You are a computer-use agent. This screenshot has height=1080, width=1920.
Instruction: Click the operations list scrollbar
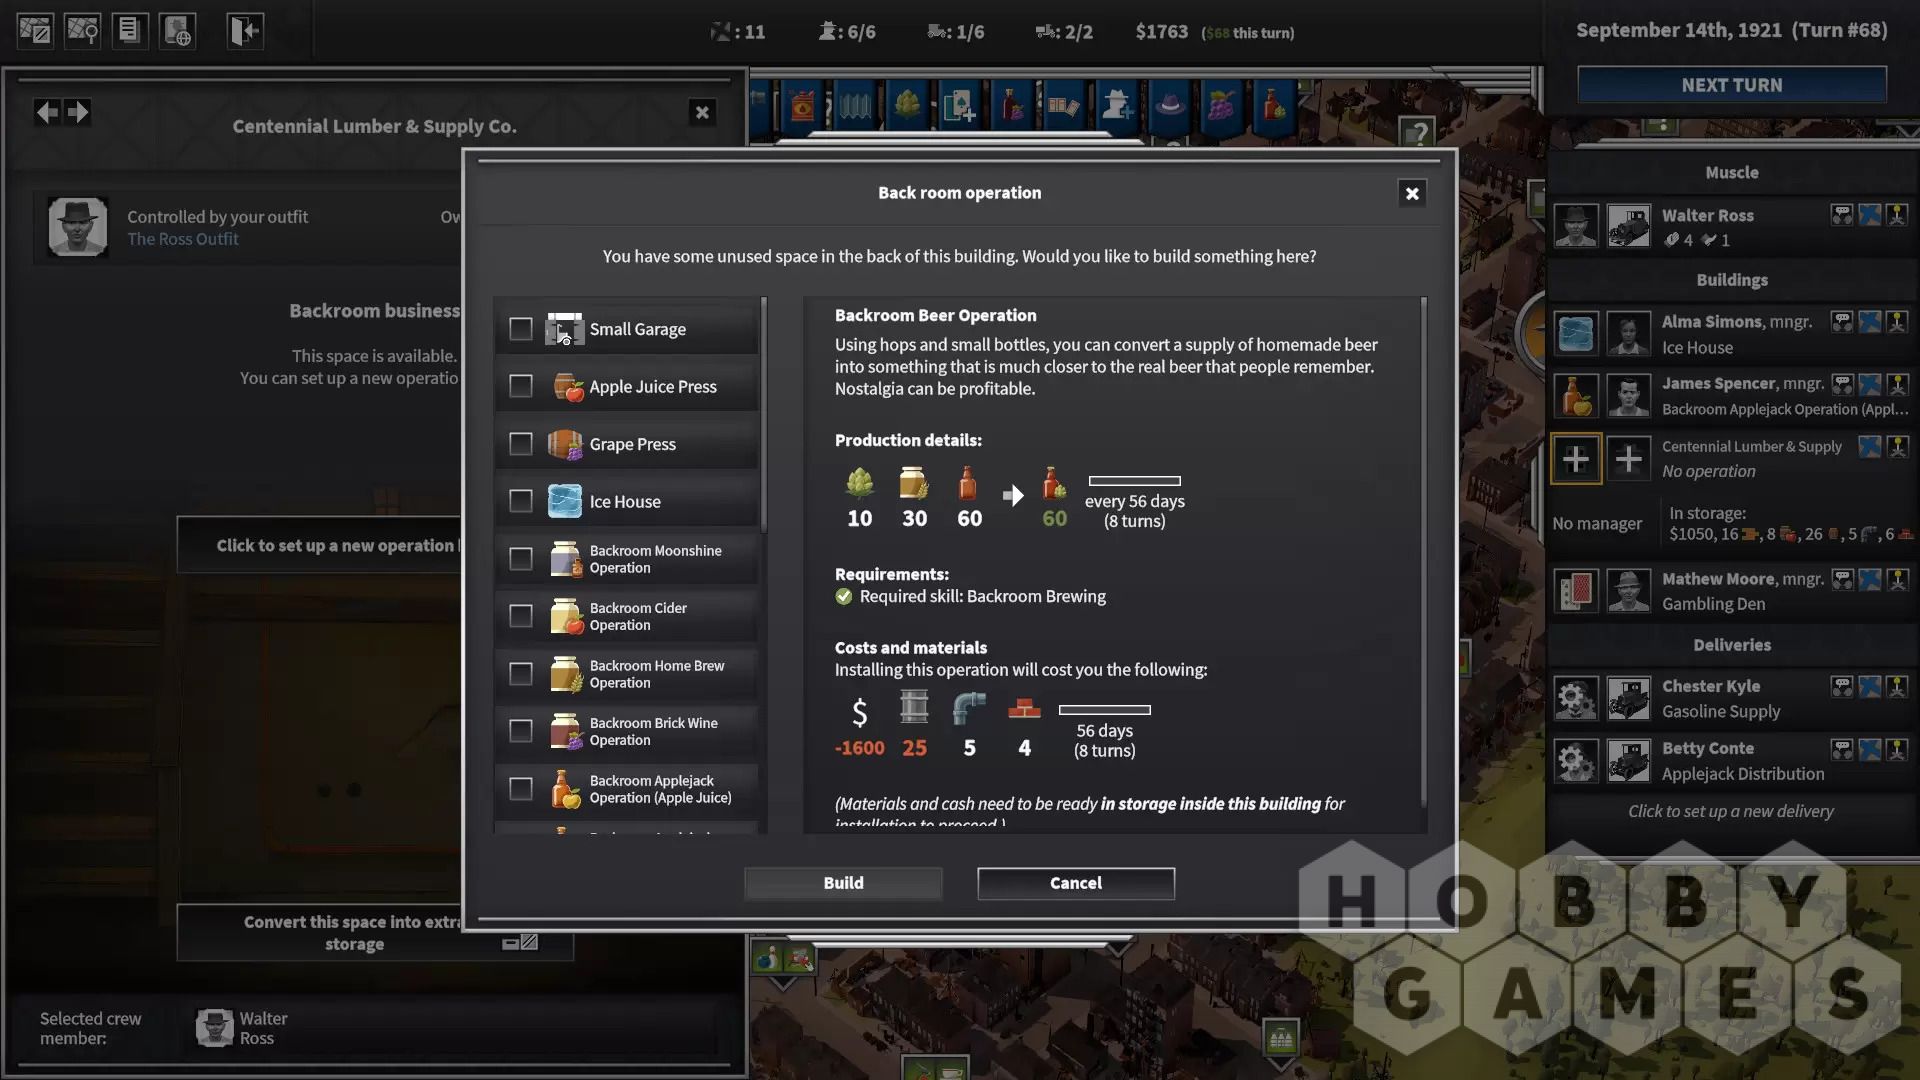tap(764, 415)
